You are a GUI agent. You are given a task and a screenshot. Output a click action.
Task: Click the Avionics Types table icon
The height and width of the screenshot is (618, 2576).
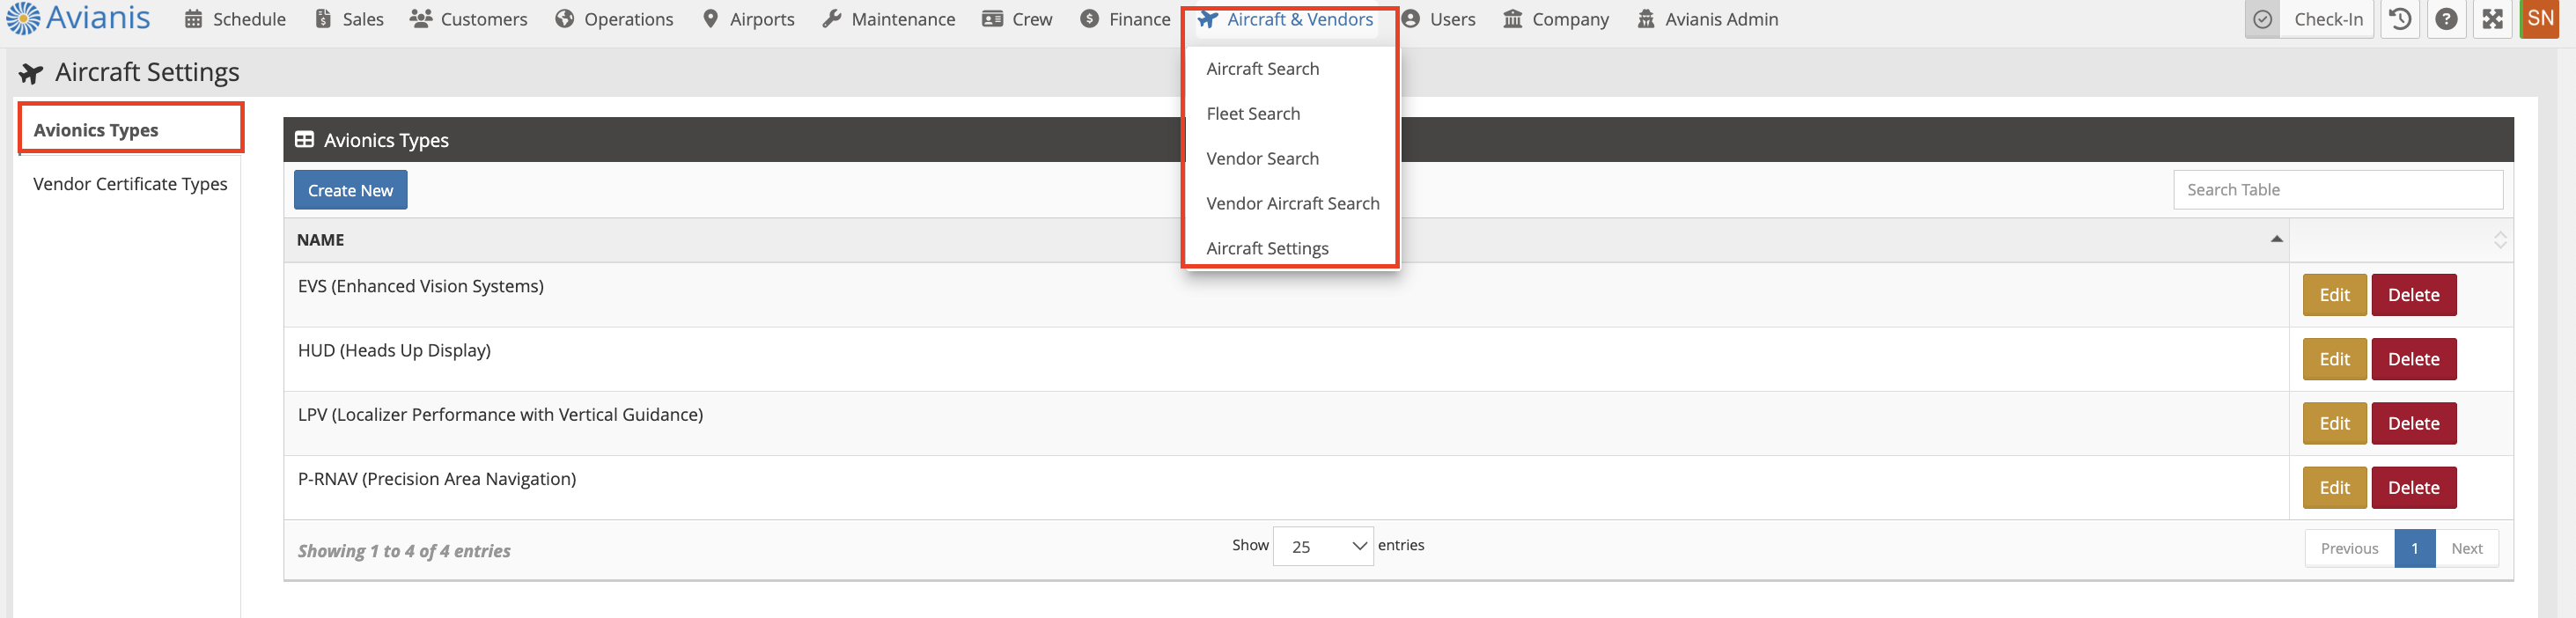(304, 140)
